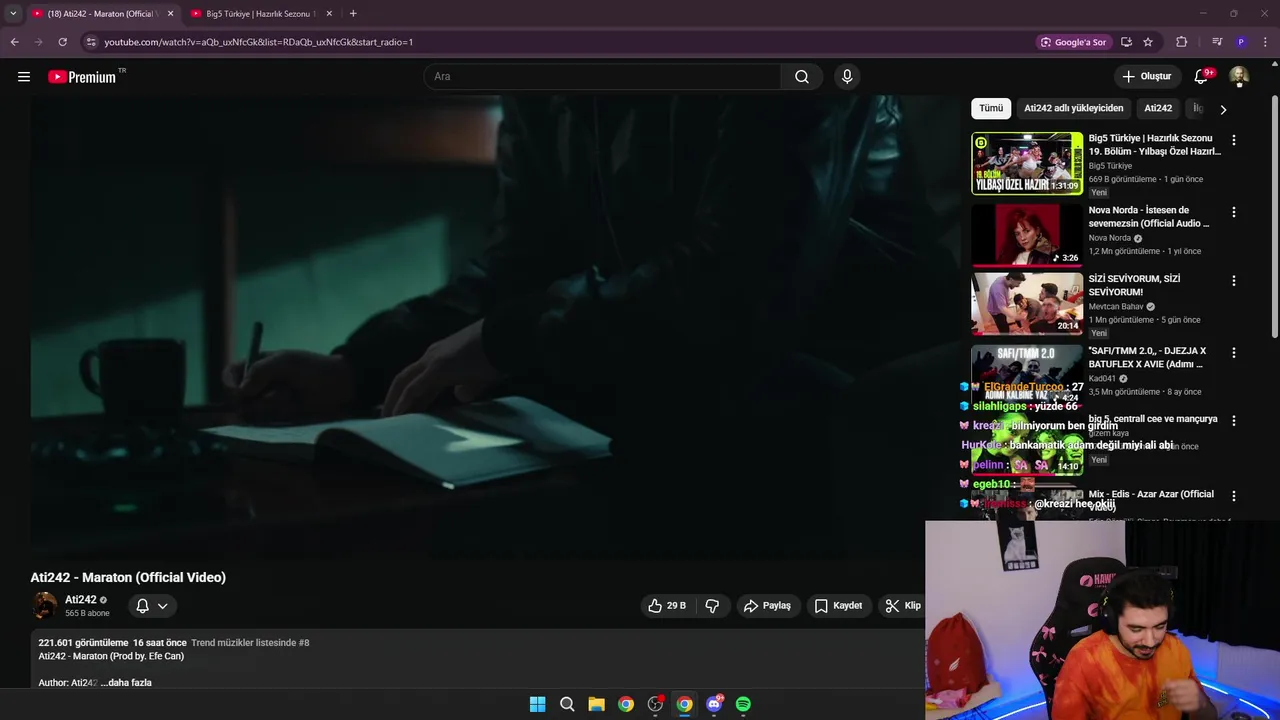
Task: Open the Ati242 channel name link
Action: pos(81,600)
